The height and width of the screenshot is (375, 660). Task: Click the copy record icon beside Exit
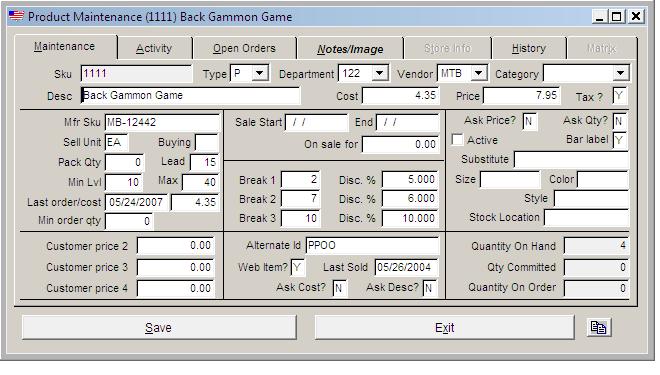599,327
